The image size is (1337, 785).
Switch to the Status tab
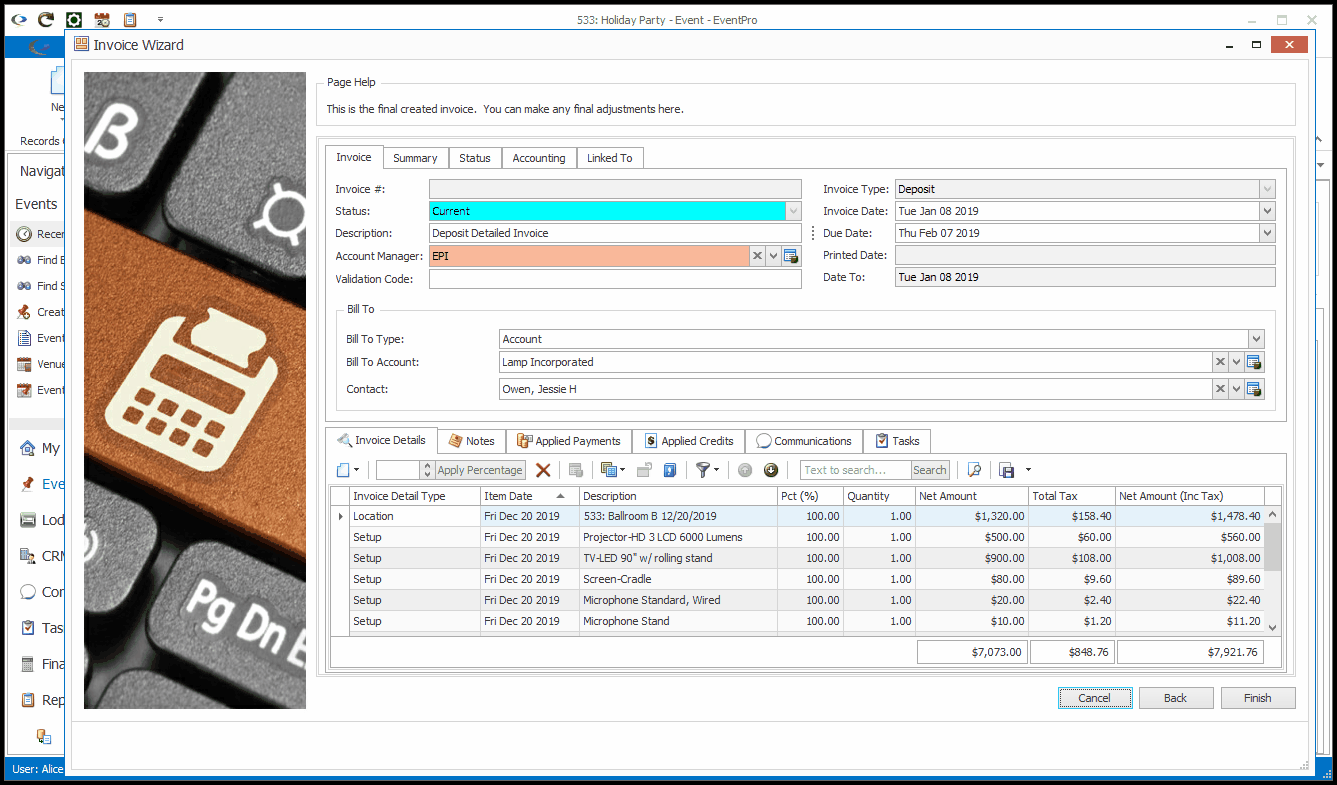tap(475, 158)
